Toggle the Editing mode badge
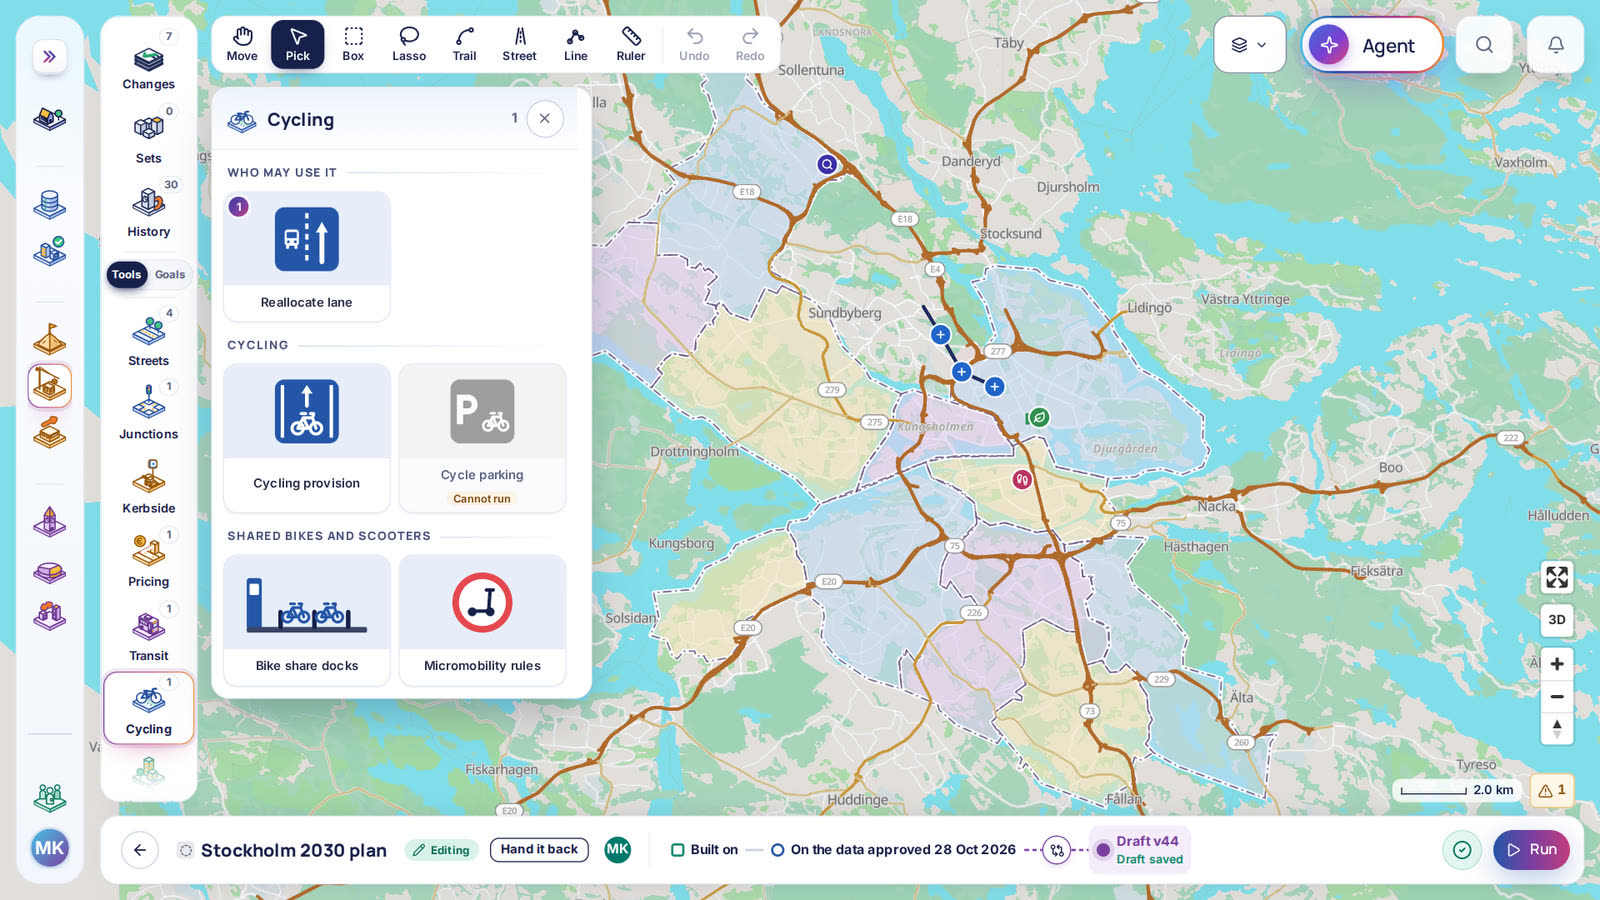Screen dimensions: 1600x900 coord(441,850)
